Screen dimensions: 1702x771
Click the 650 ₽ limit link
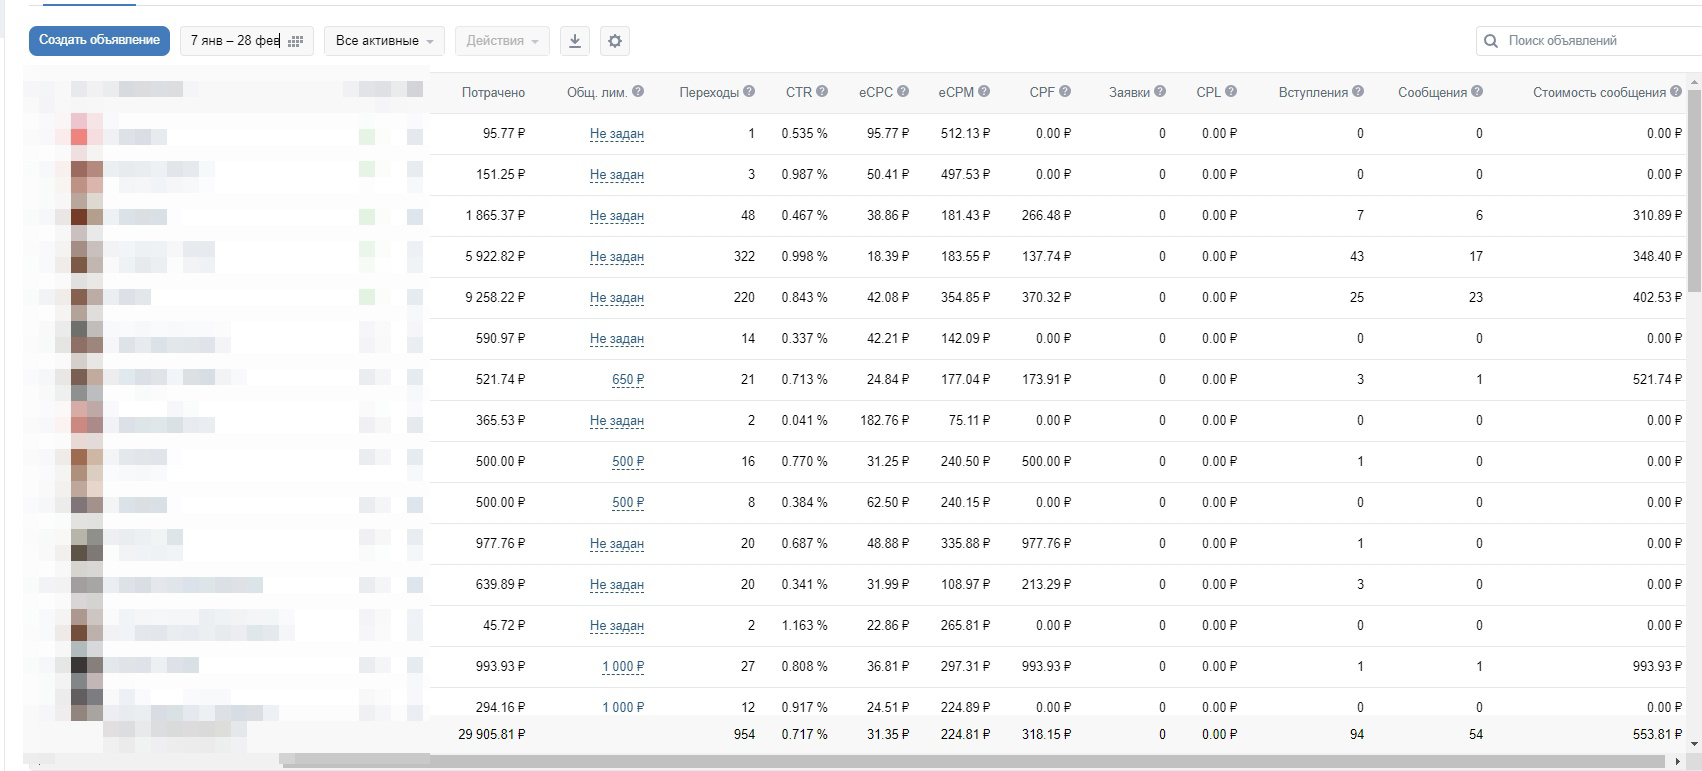tap(628, 379)
